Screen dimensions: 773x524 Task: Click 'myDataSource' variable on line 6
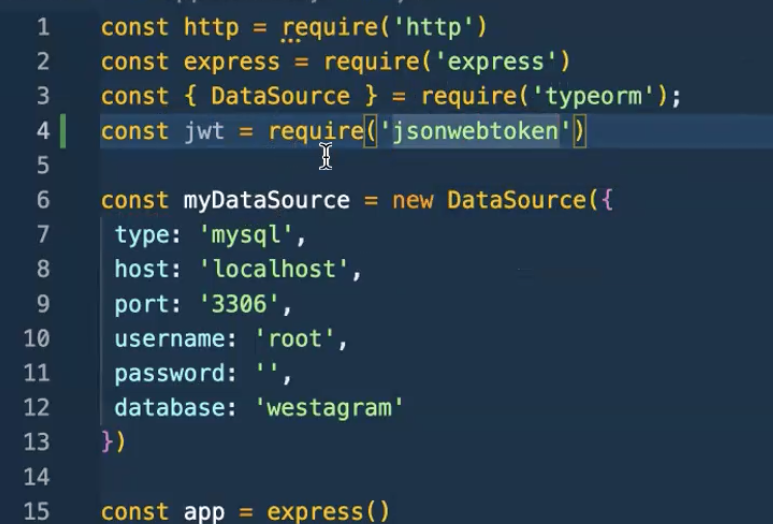pos(267,201)
